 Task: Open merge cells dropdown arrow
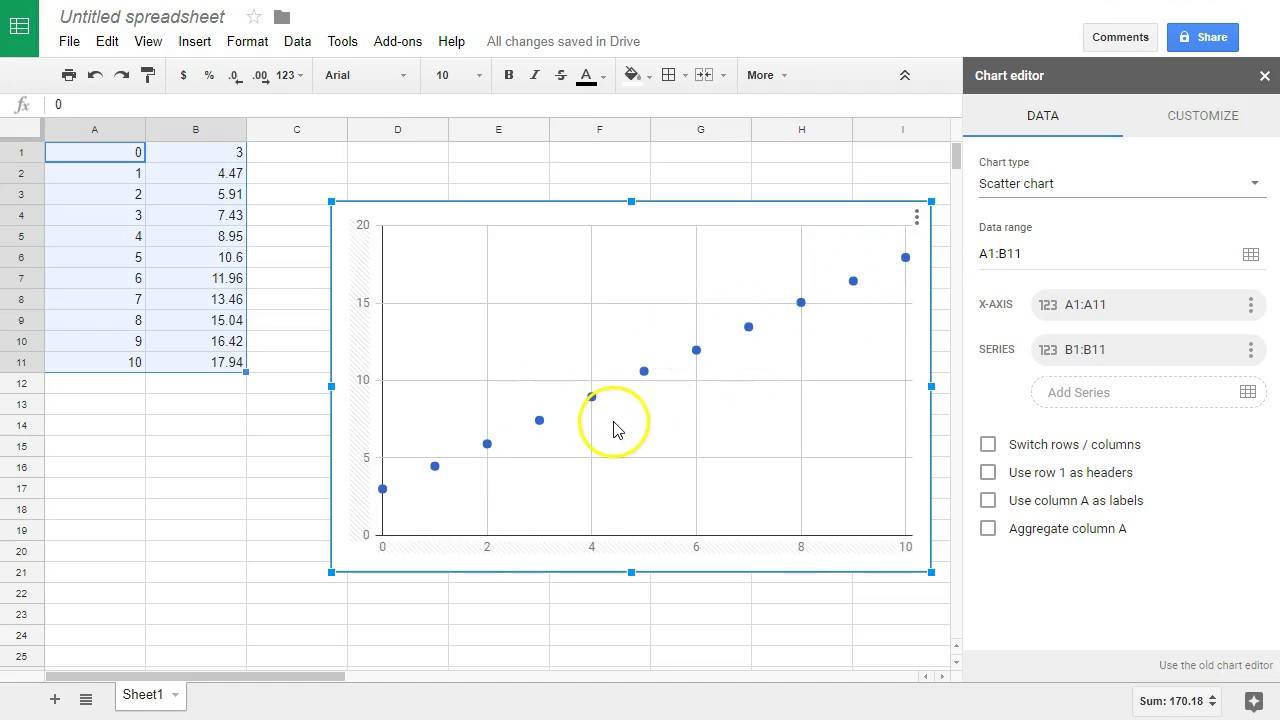pyautogui.click(x=722, y=76)
